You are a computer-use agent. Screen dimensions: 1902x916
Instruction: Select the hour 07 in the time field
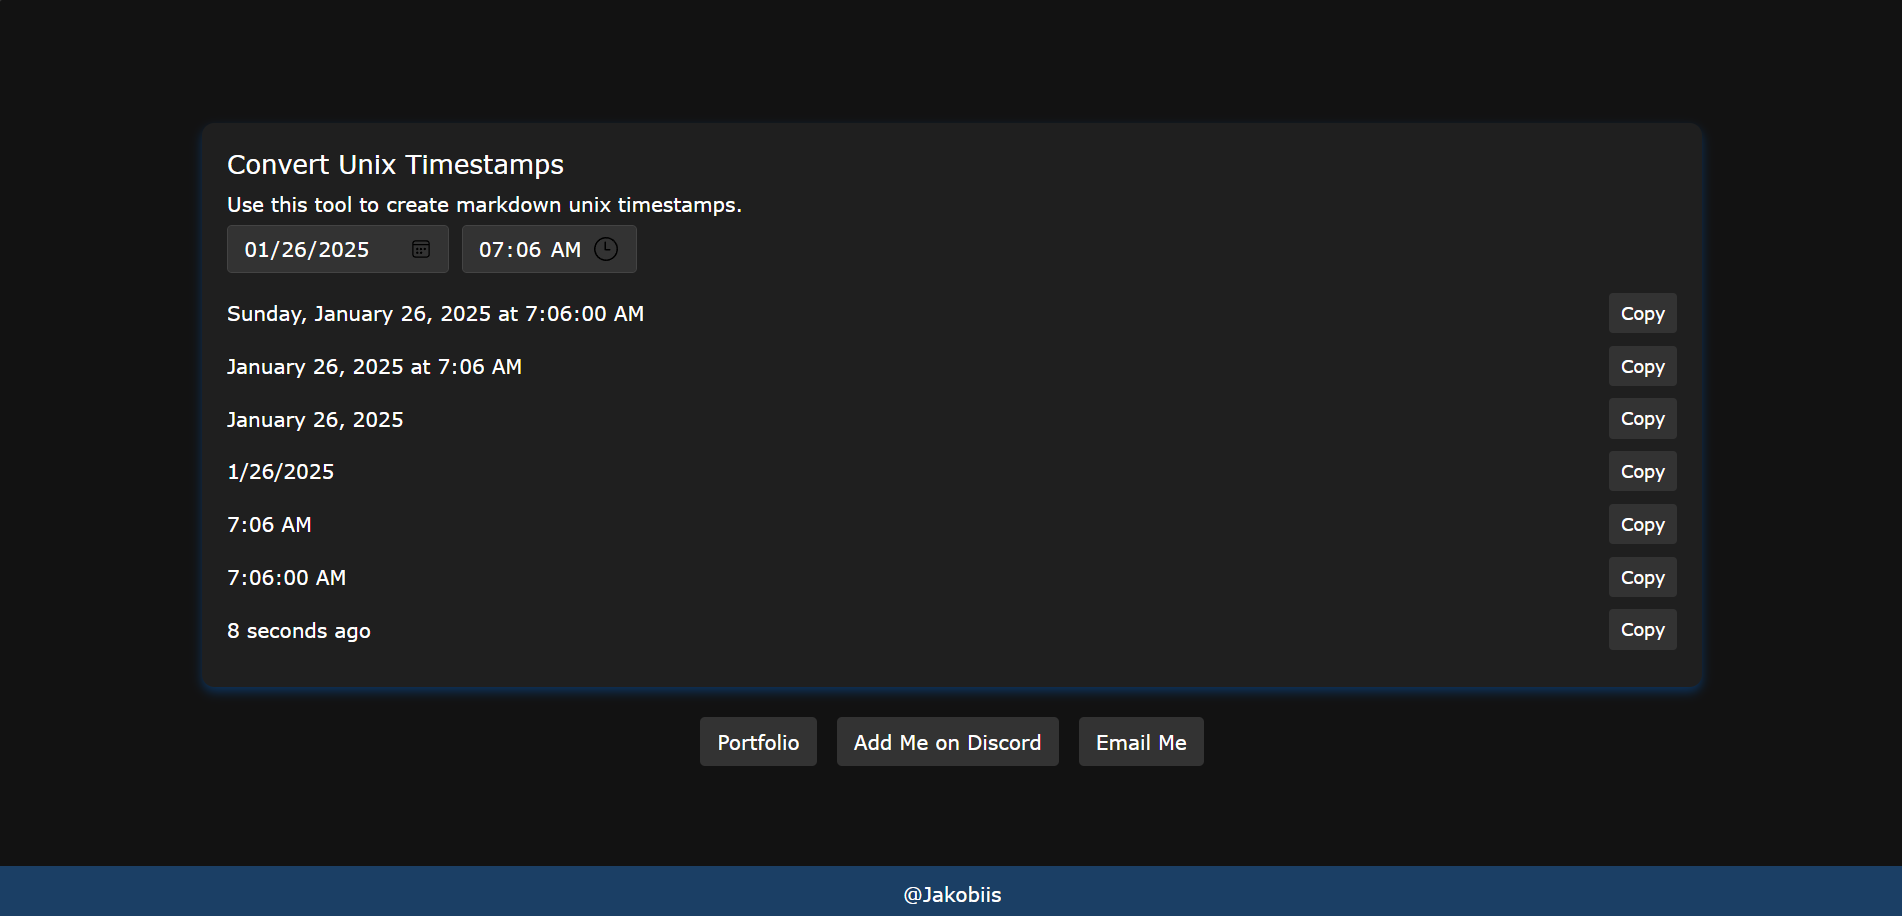491,250
